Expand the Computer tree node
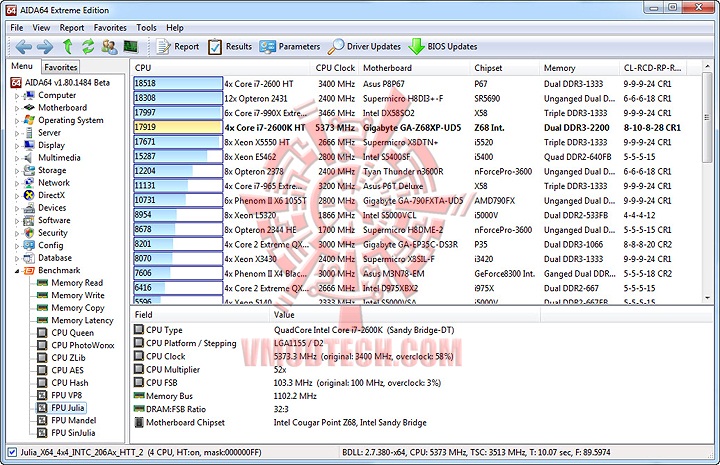 click(x=17, y=96)
